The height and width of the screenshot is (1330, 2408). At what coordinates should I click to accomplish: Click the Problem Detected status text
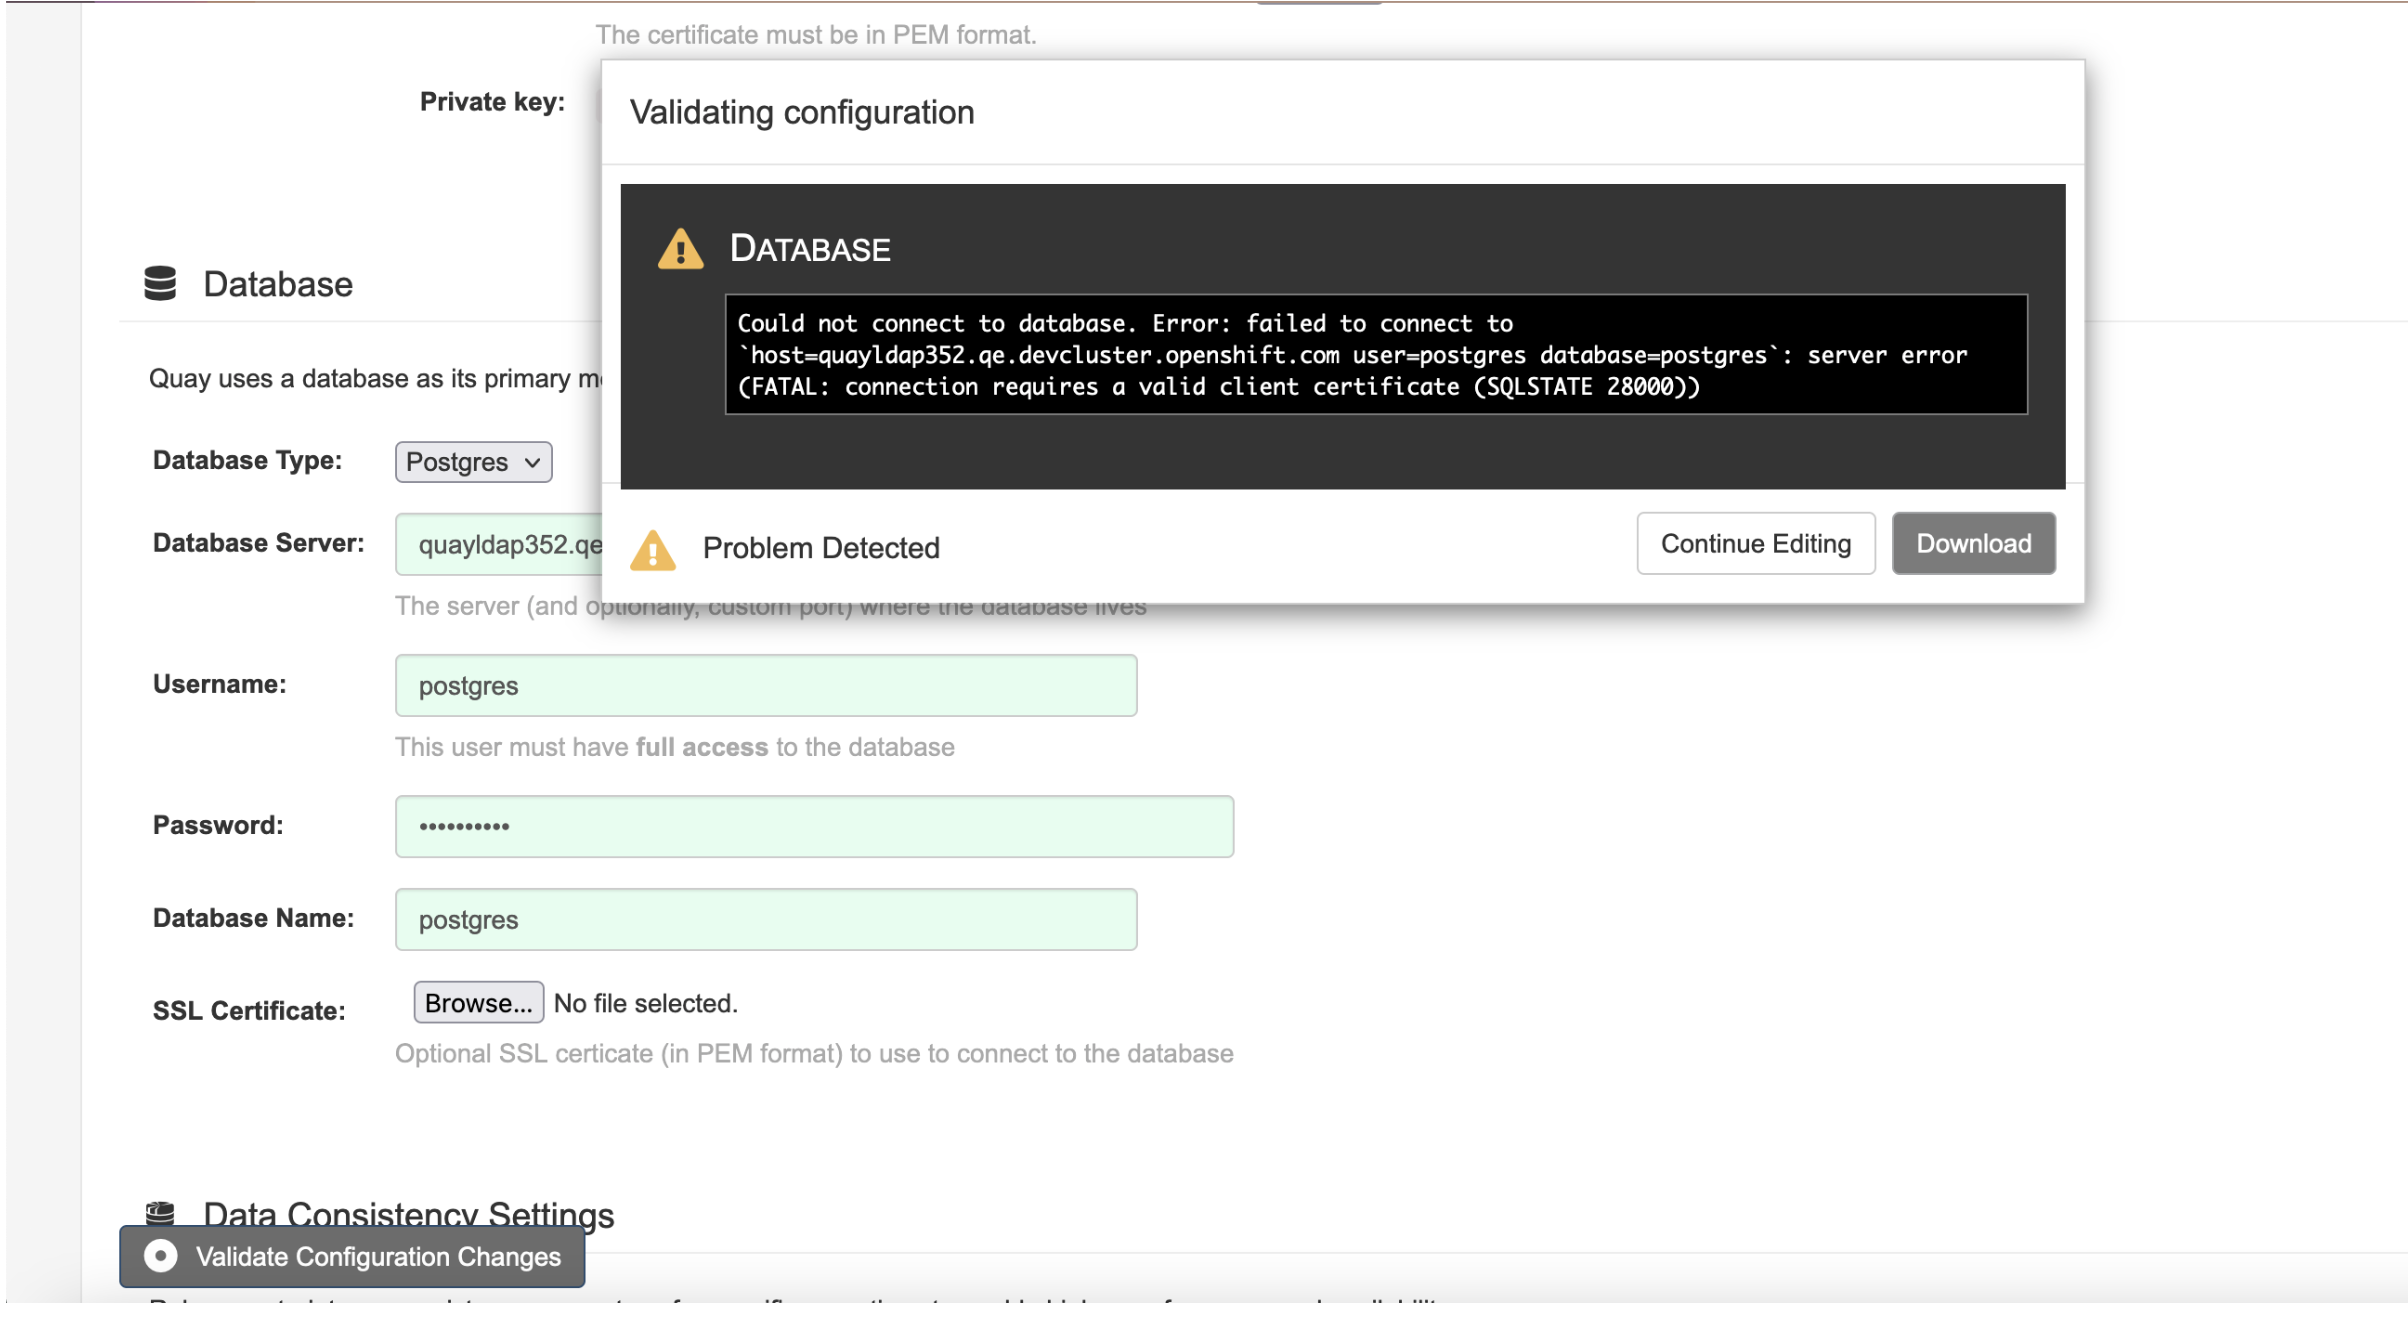[x=821, y=548]
